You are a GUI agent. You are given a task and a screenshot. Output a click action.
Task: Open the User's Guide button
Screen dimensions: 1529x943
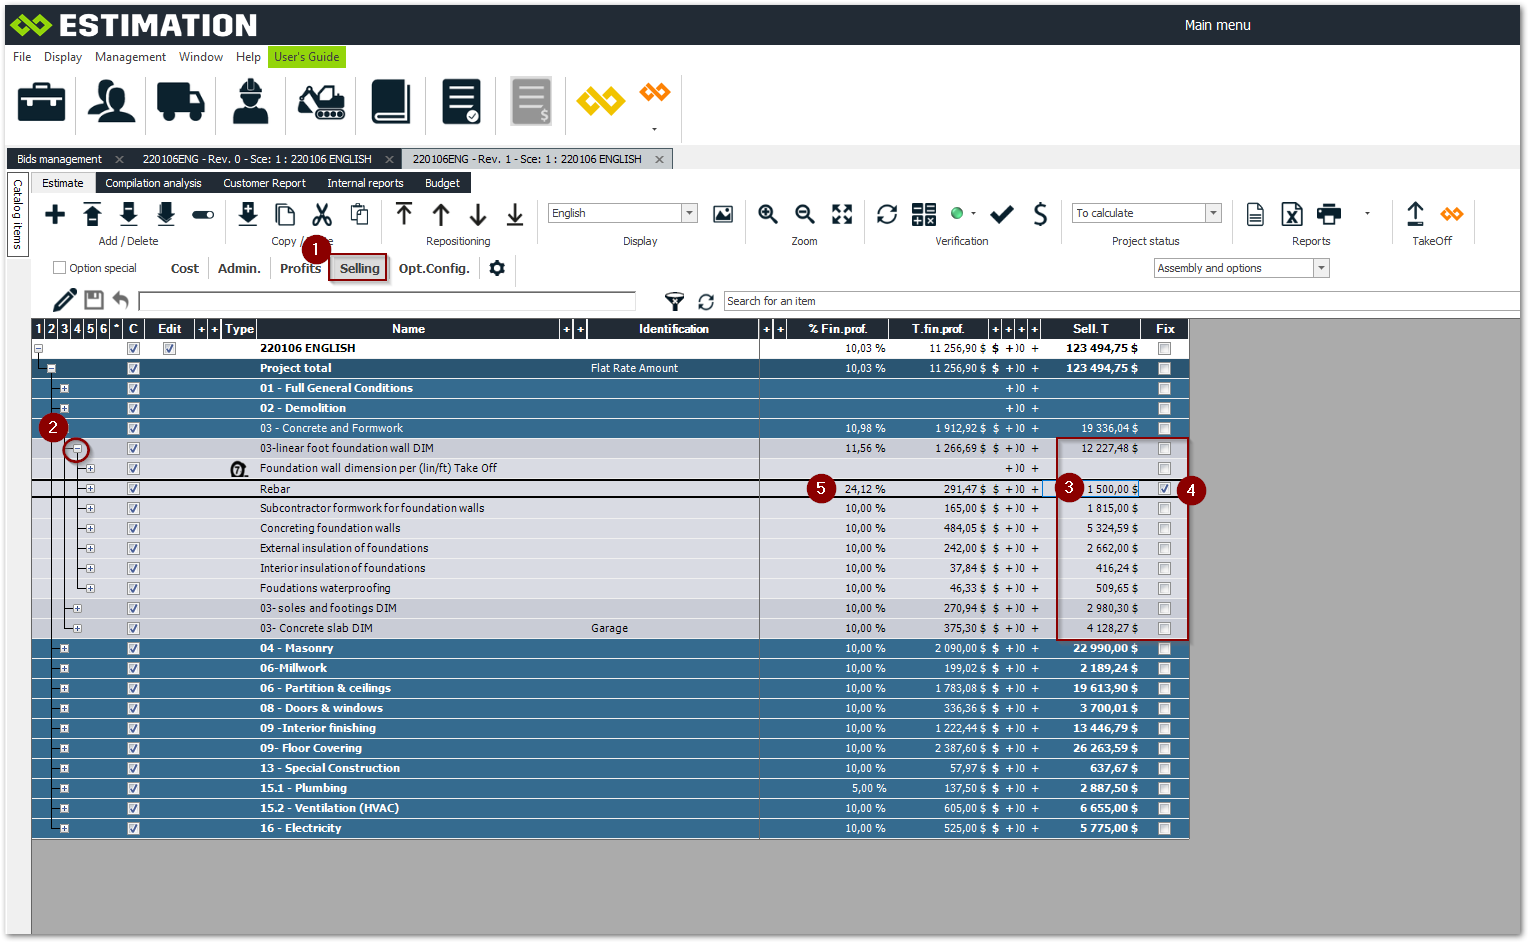[x=306, y=57]
